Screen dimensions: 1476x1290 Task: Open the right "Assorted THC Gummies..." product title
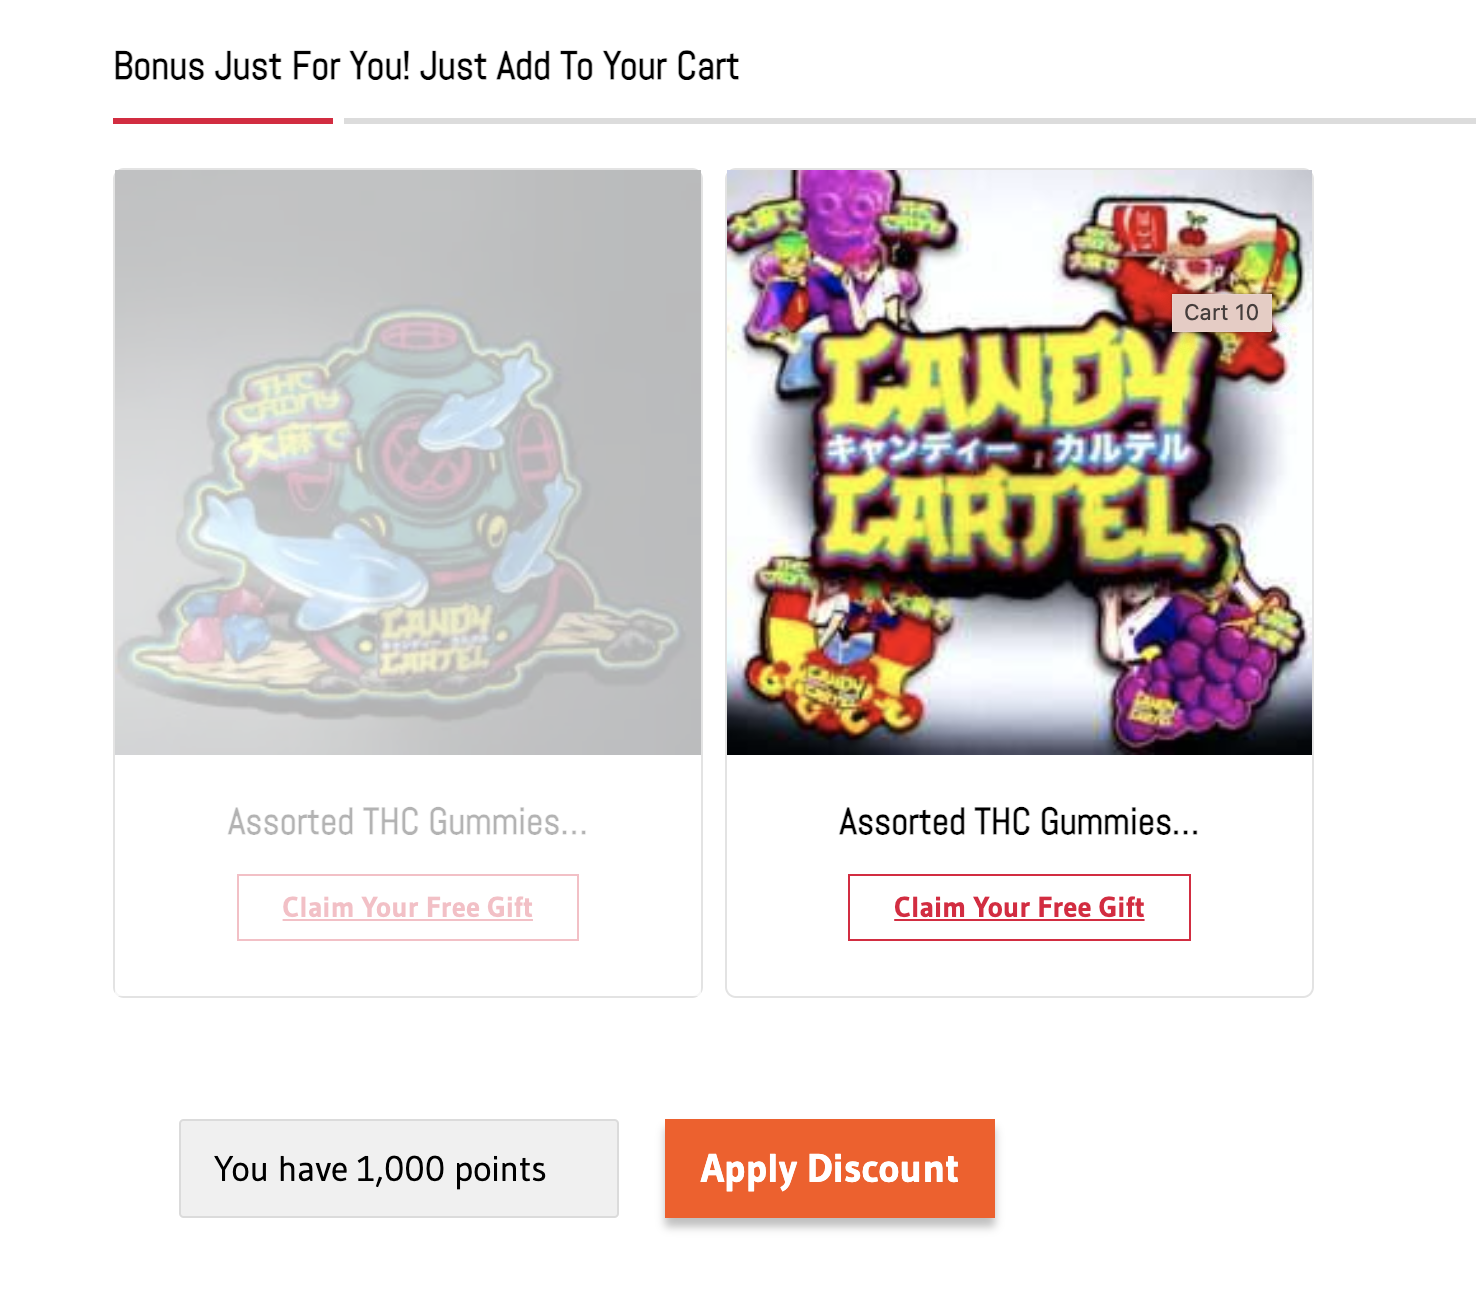point(1018,822)
